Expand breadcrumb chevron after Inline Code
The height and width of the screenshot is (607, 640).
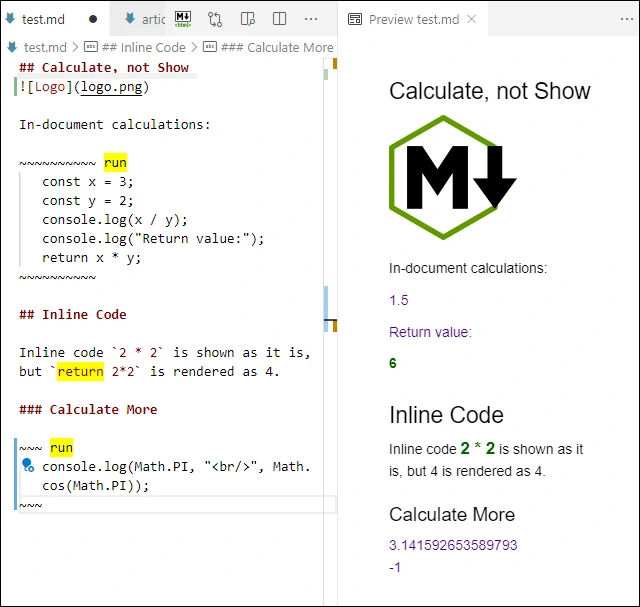pyautogui.click(x=194, y=47)
